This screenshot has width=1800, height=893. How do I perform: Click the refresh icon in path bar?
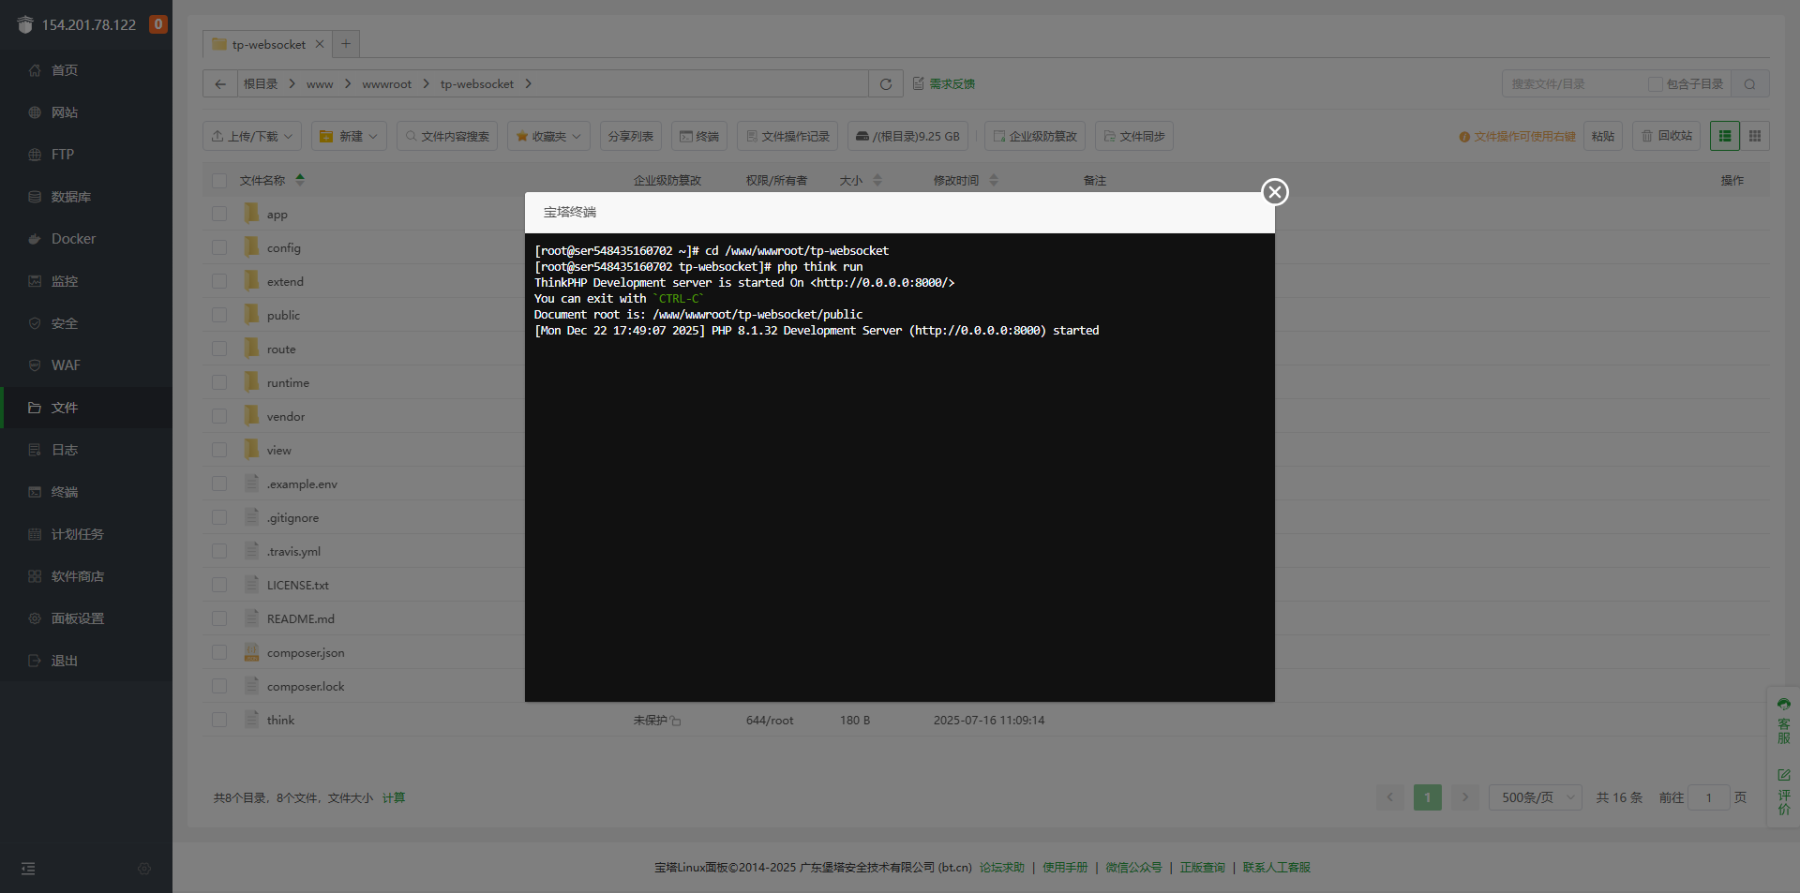coord(885,84)
